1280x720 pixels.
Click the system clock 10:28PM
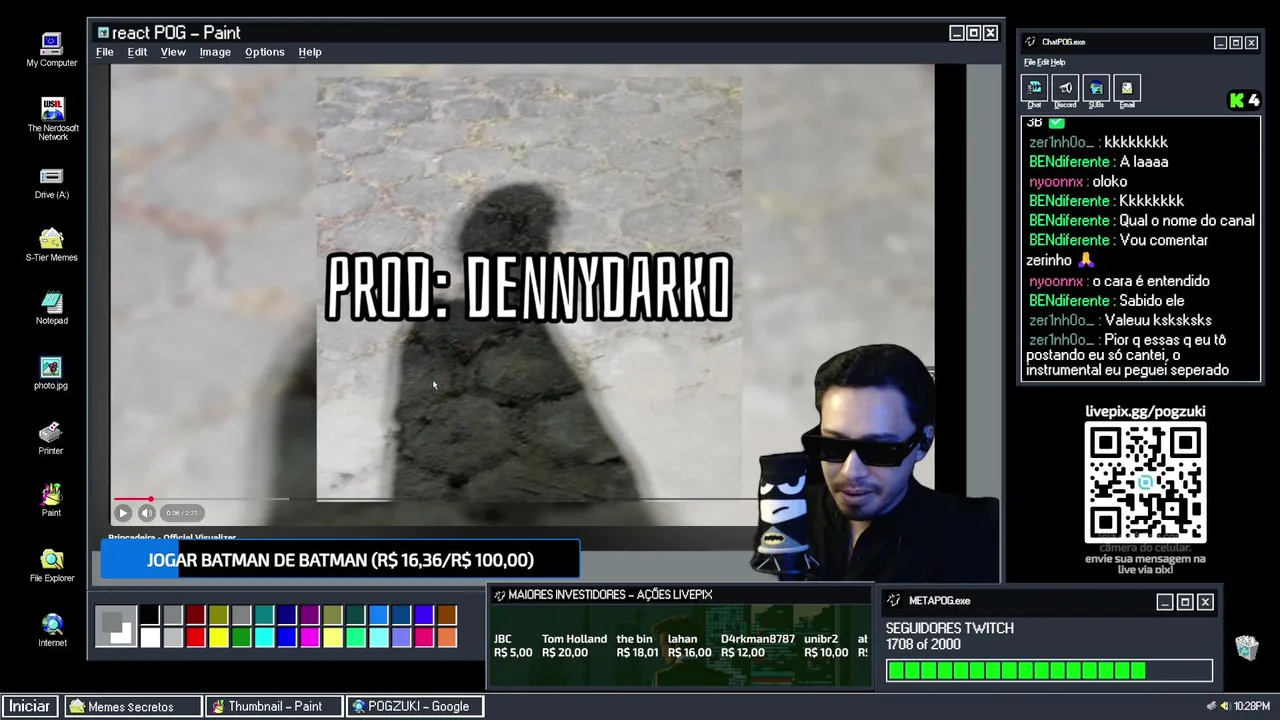coord(1252,706)
